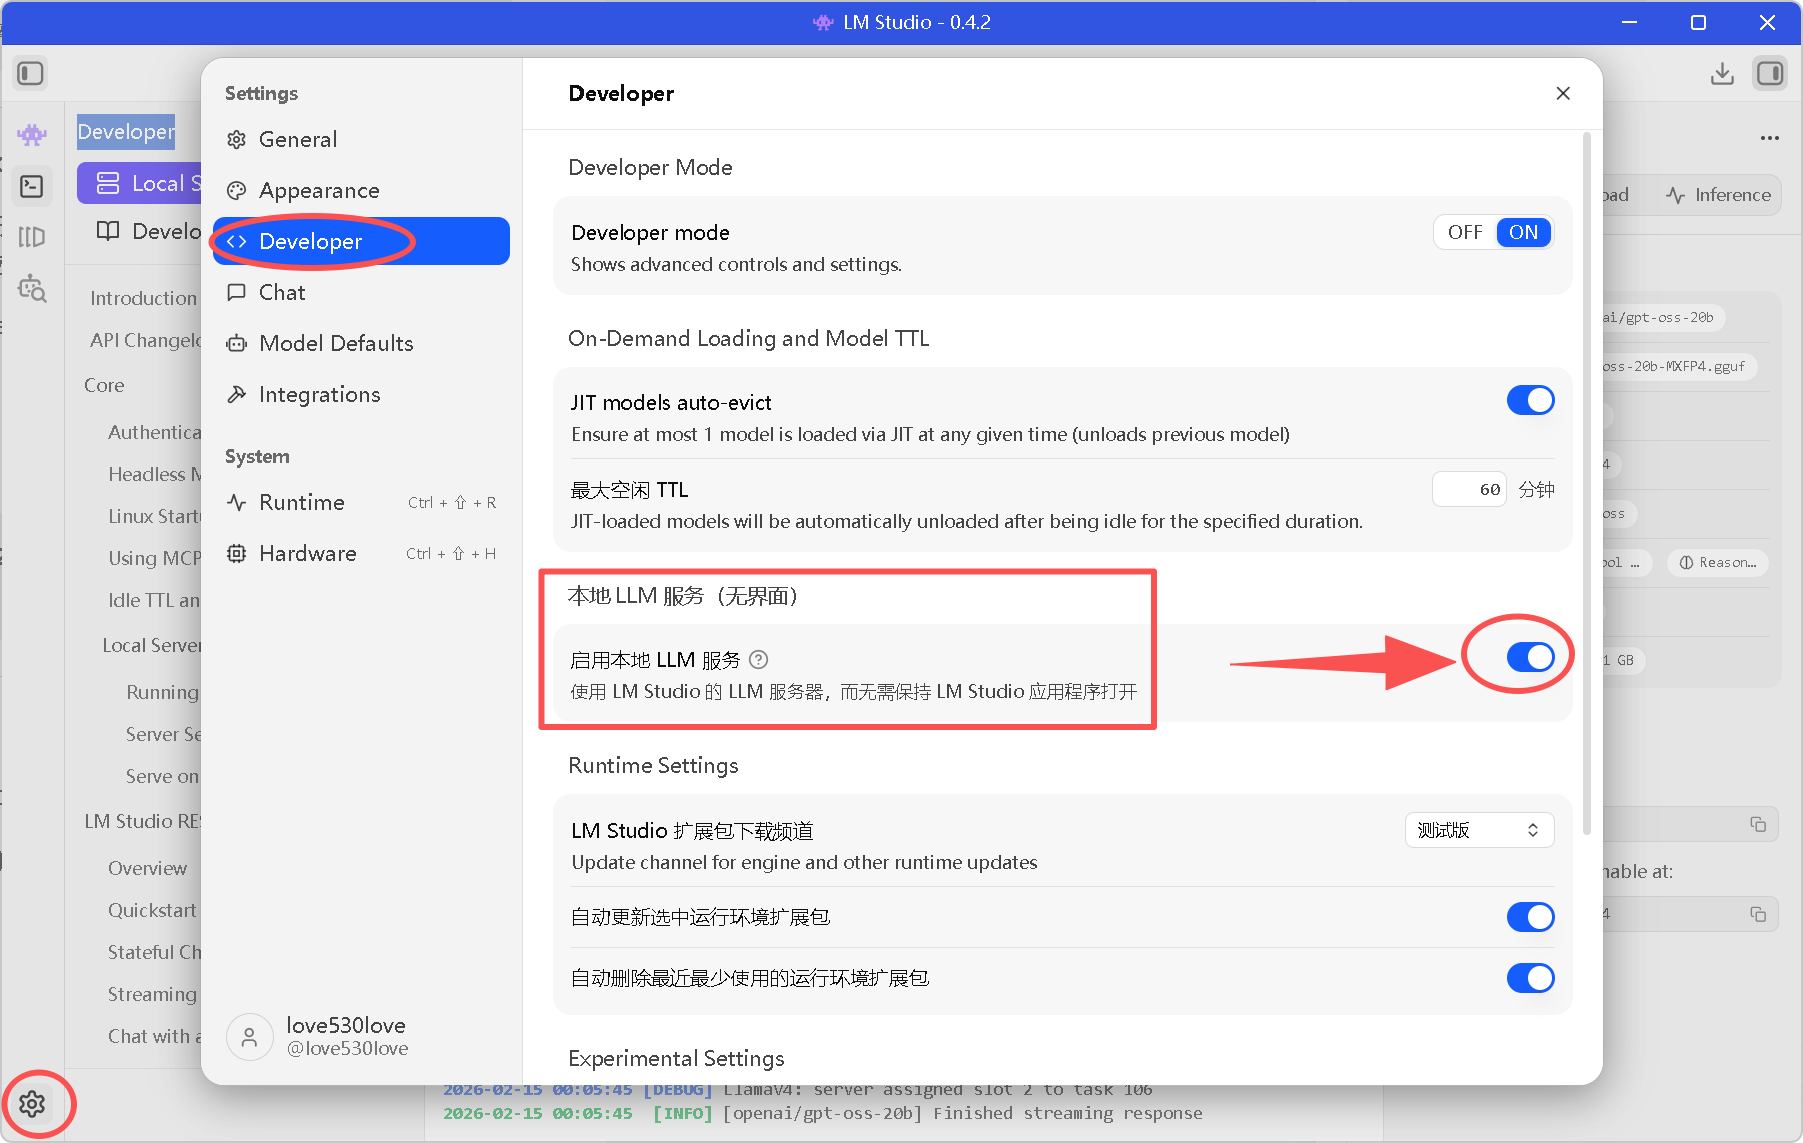This screenshot has height=1143, width=1803.
Task: Toggle 自动删除最近最少使用的运行环境扩展包 switch
Action: pos(1530,978)
